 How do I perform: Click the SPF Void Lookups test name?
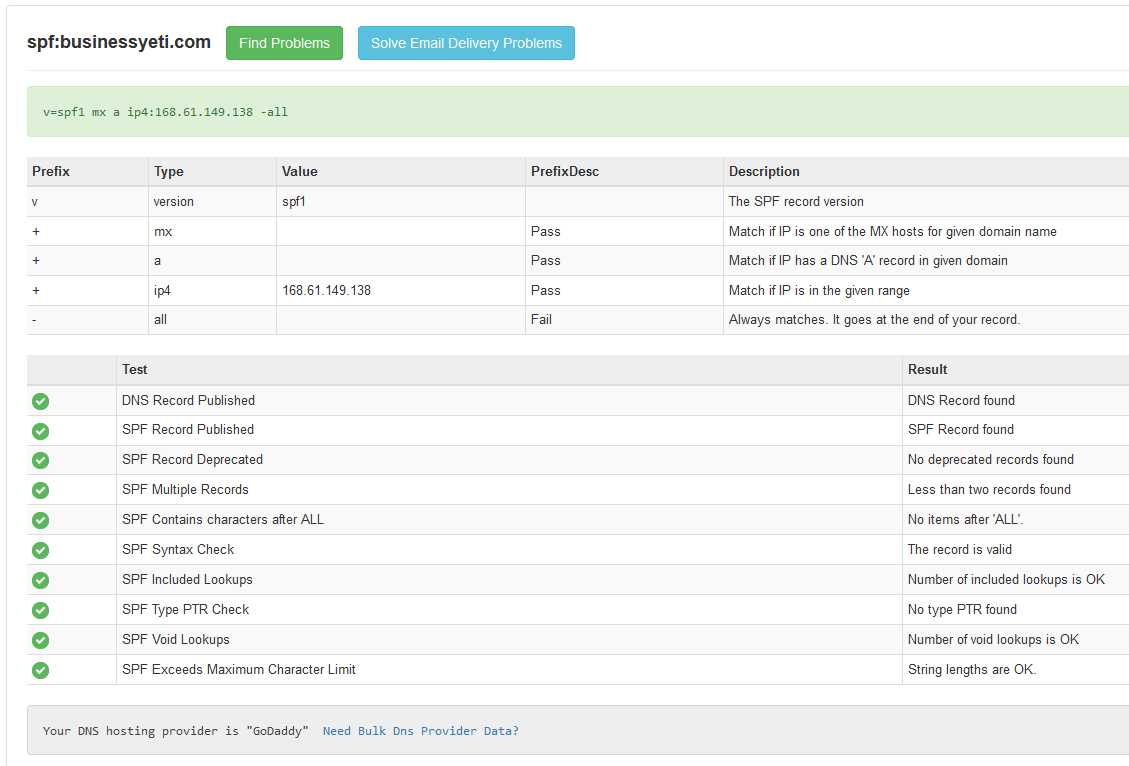[x=176, y=639]
